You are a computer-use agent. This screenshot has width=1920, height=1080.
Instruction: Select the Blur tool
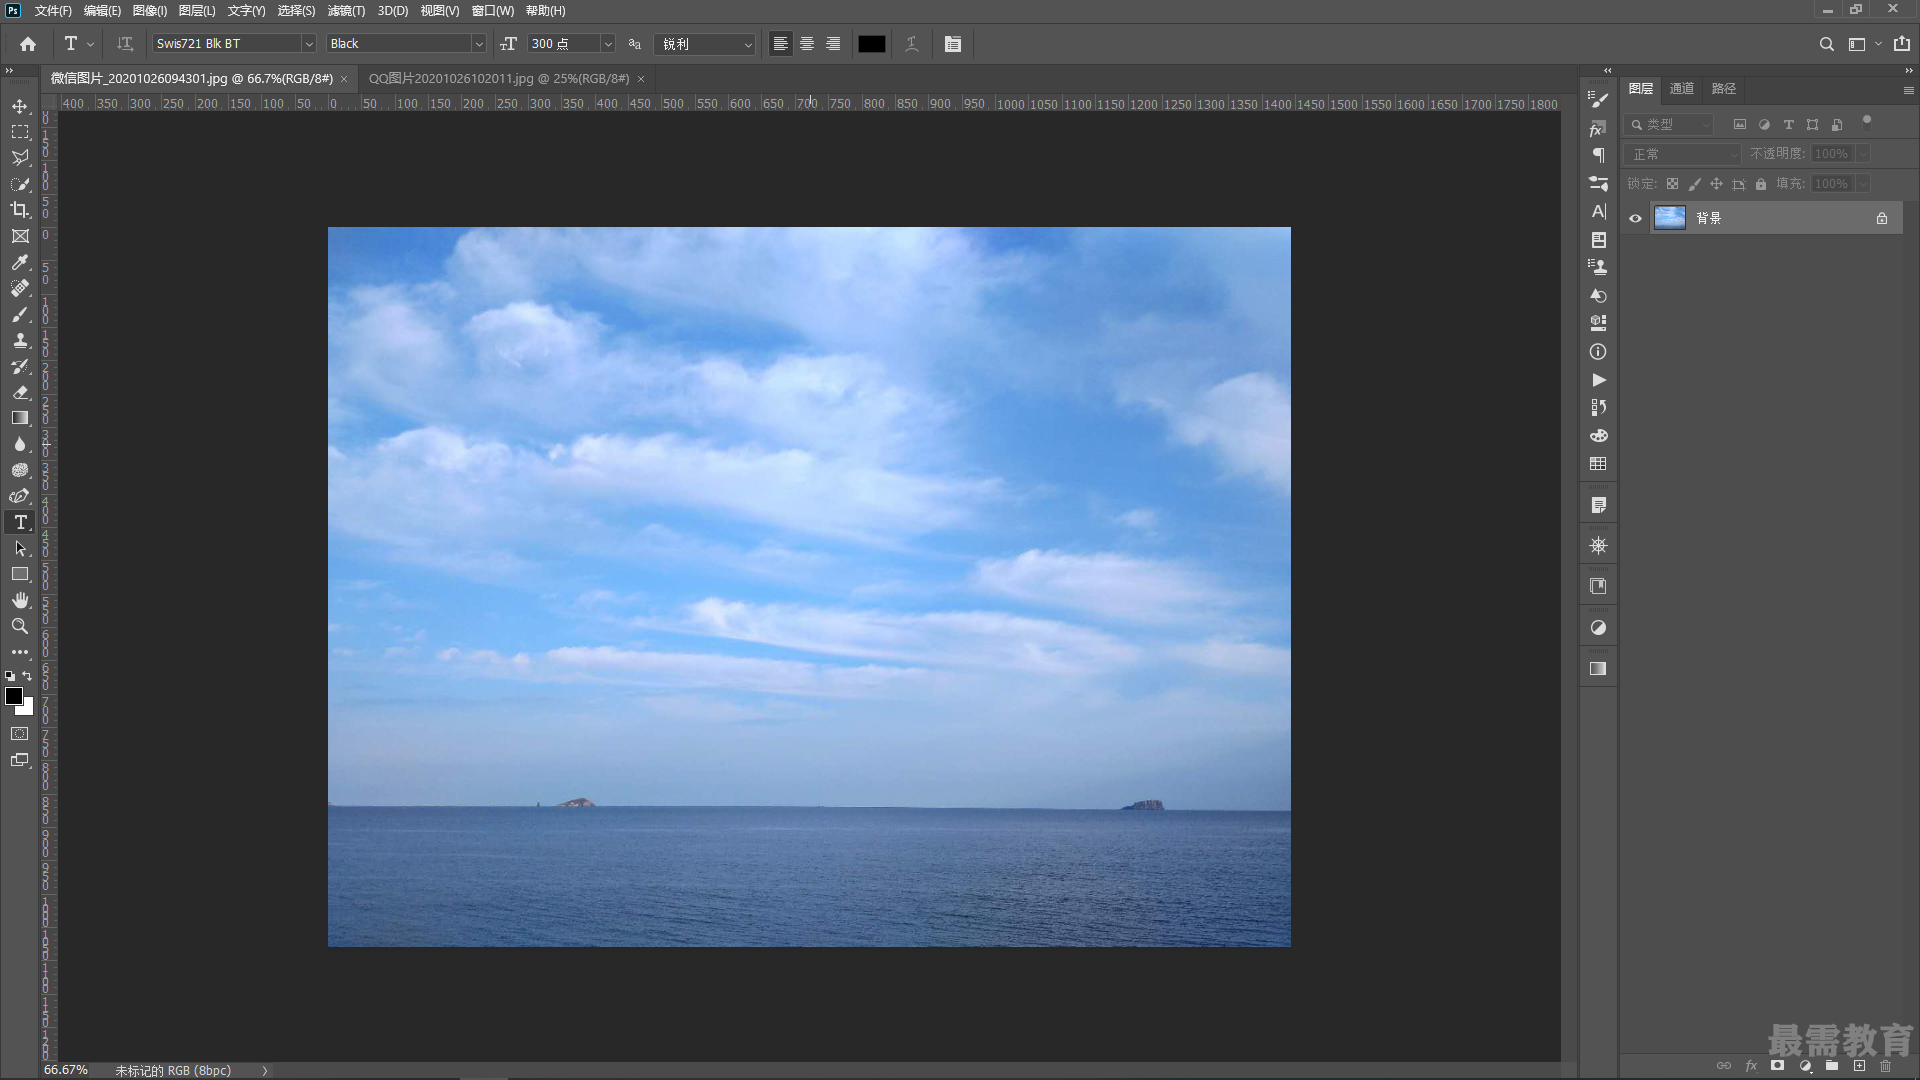[x=20, y=444]
